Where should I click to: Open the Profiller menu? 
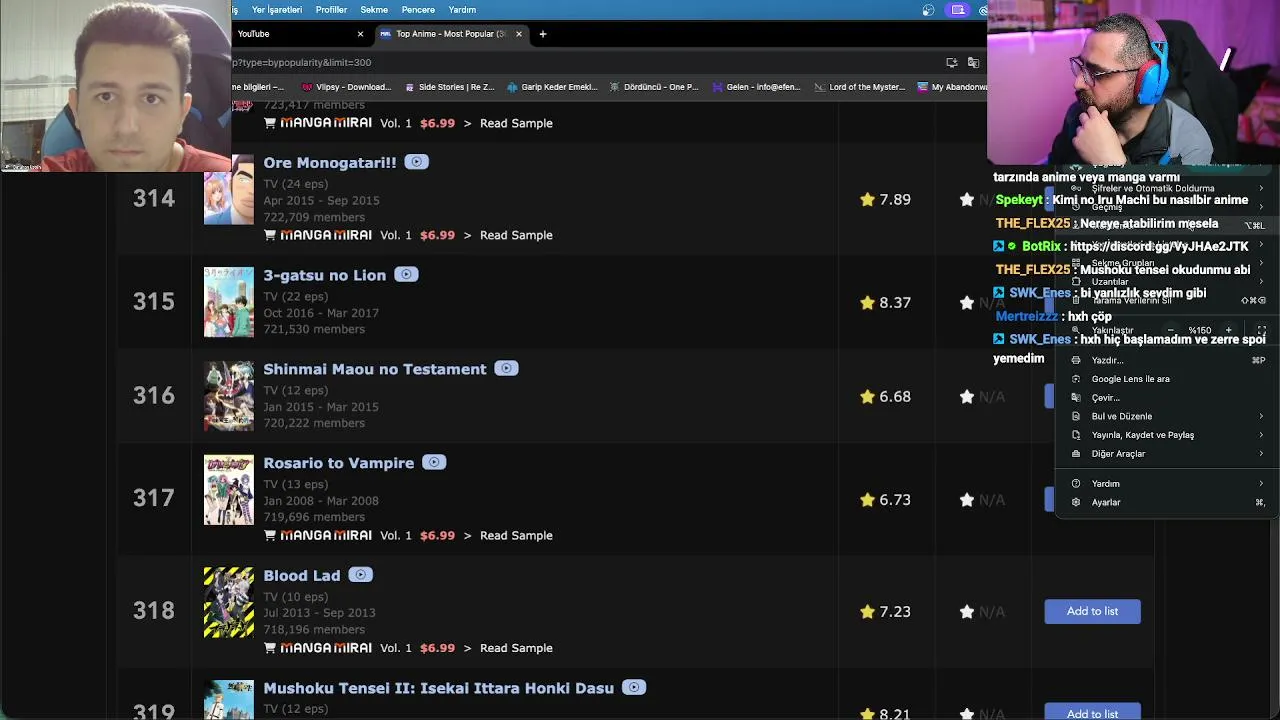(x=331, y=10)
